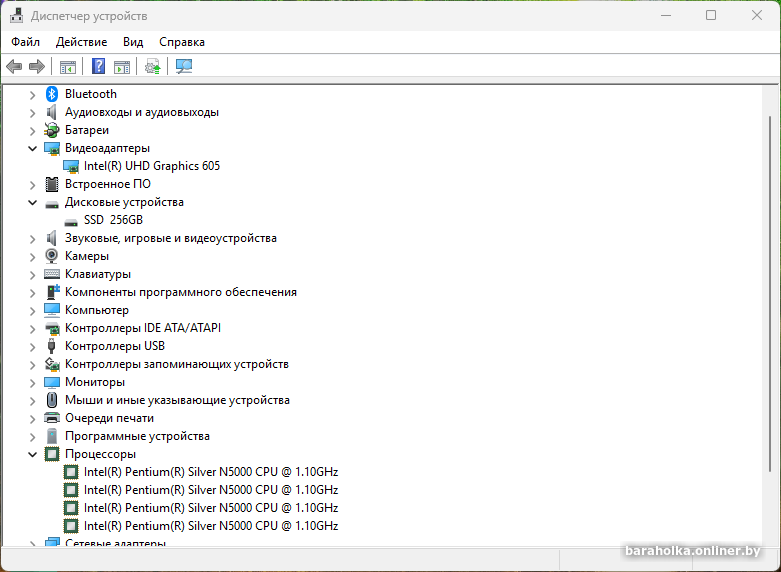
Task: Select the Компьютер tree row
Action: [97, 310]
